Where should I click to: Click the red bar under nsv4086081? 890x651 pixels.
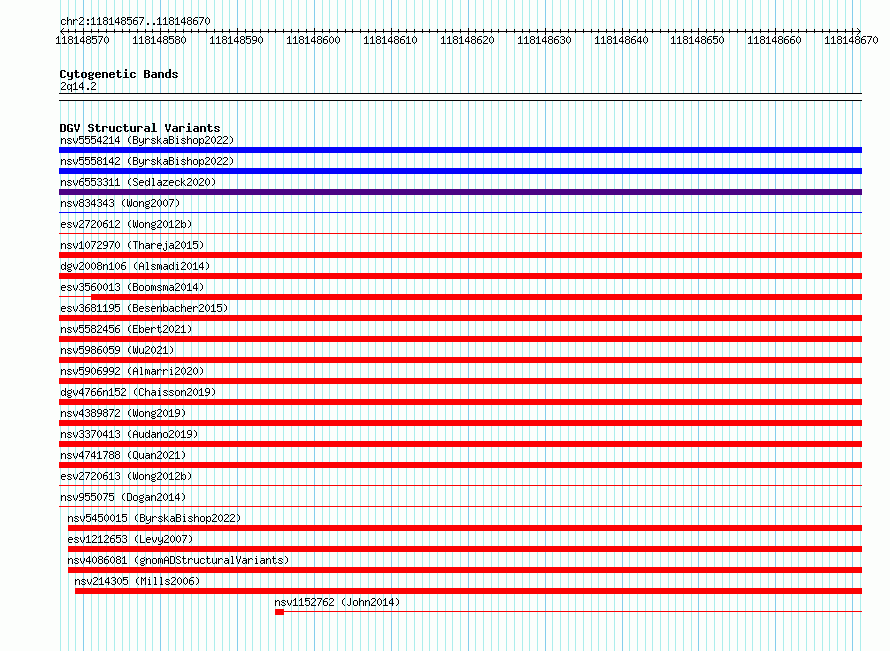[465, 570]
